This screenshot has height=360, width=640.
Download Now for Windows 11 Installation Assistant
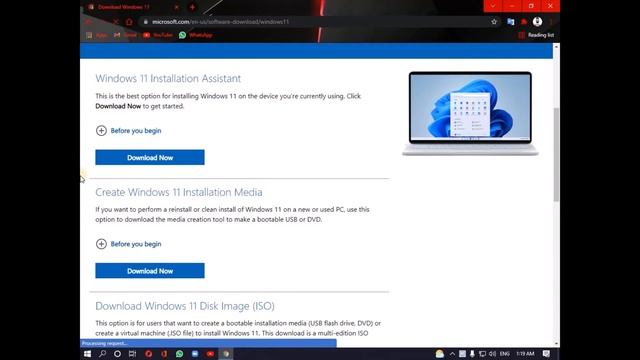150,158
